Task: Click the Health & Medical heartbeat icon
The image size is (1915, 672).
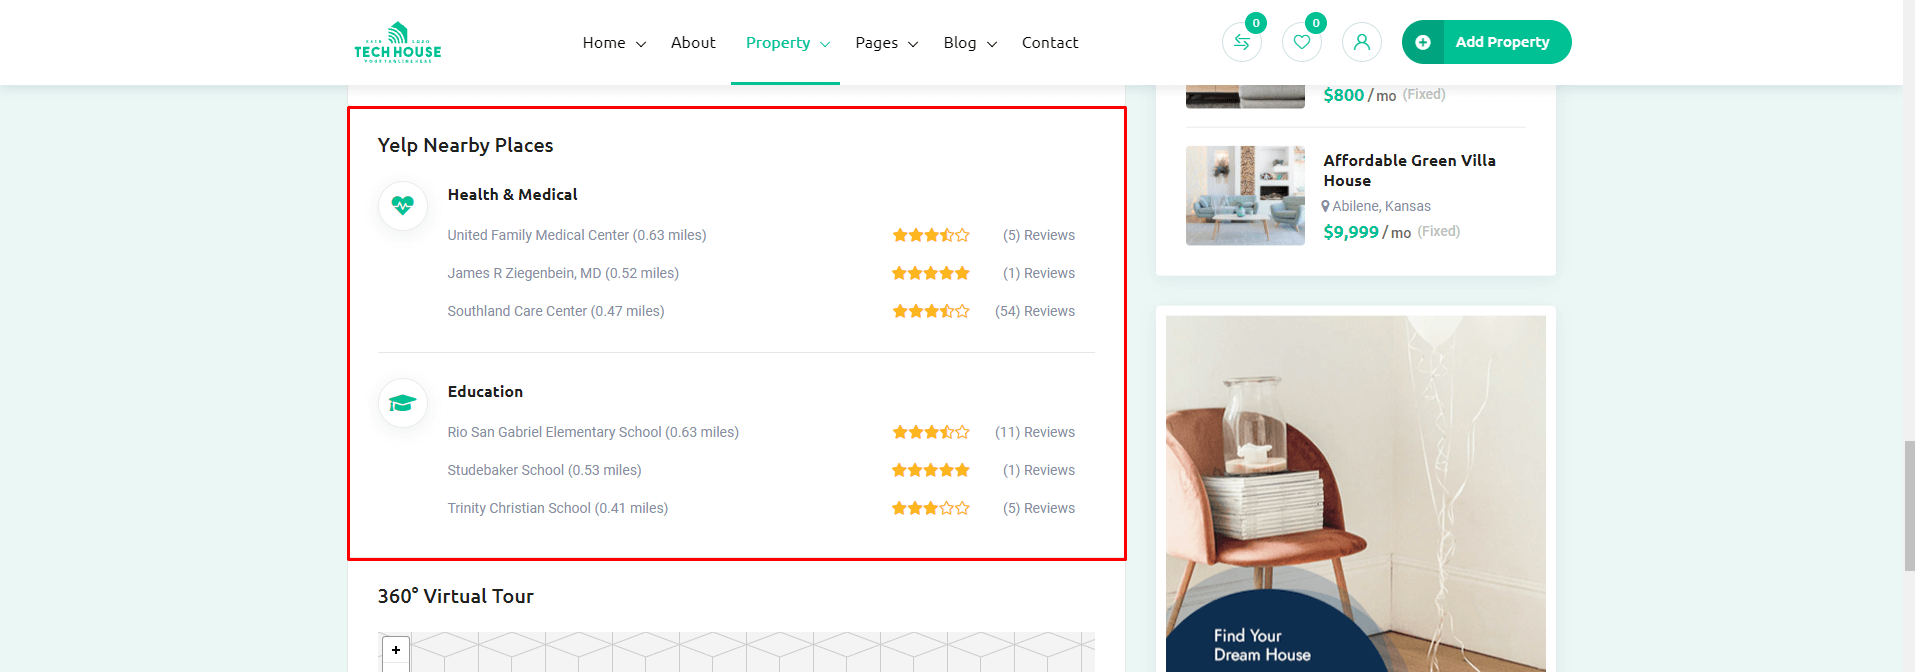Action: (403, 205)
